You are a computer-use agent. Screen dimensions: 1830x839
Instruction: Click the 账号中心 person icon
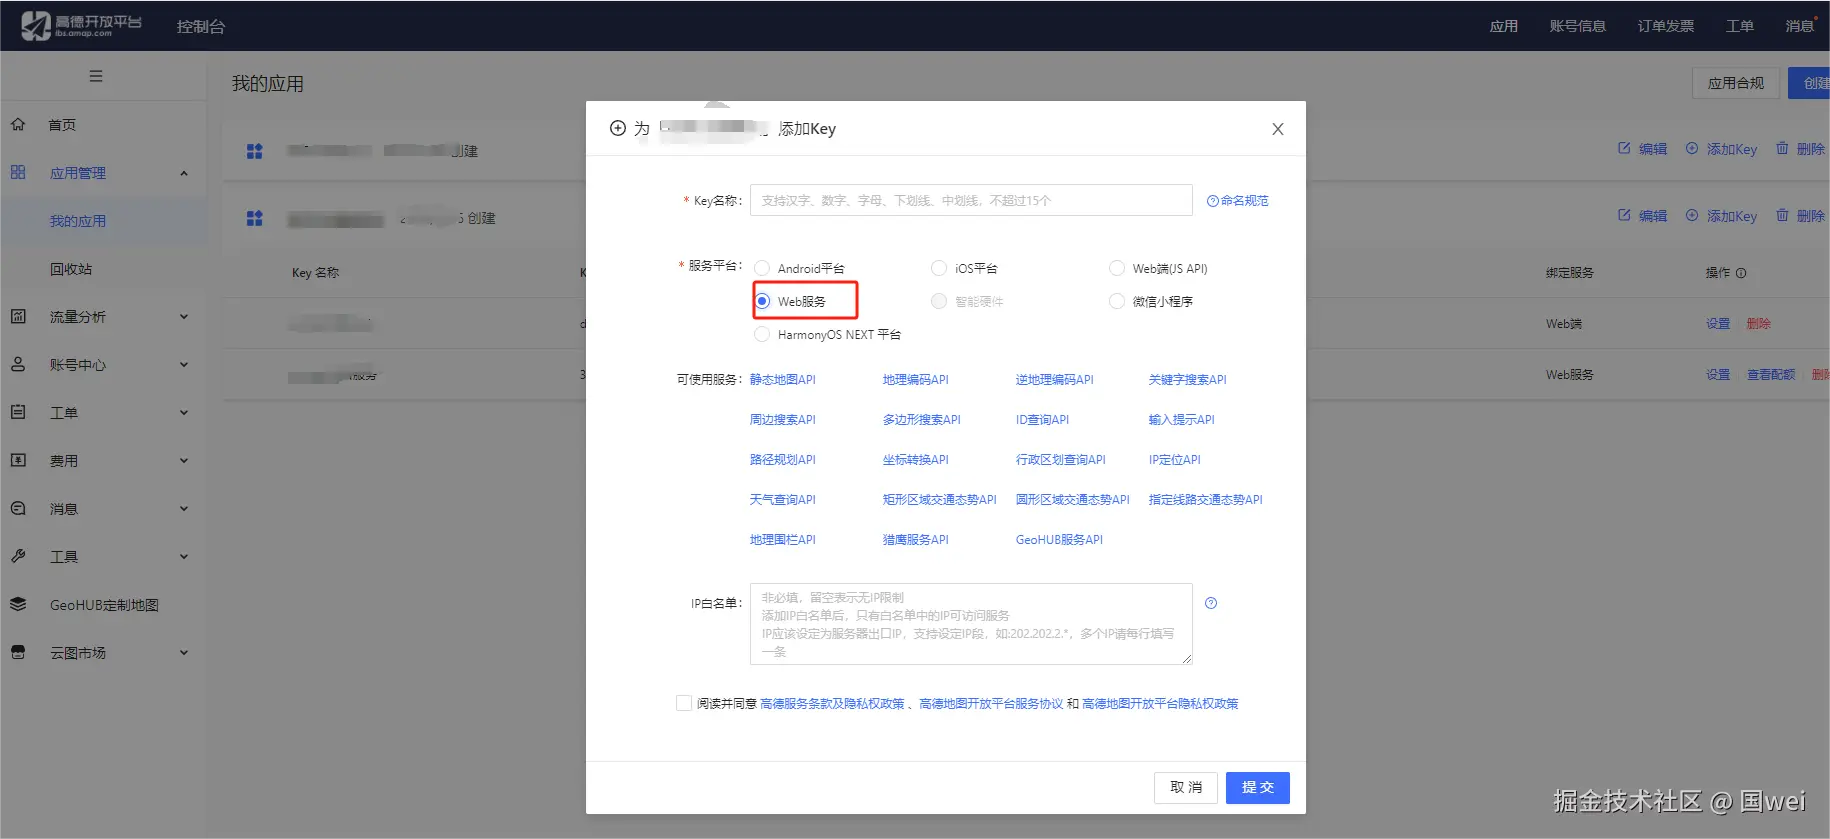[18, 364]
